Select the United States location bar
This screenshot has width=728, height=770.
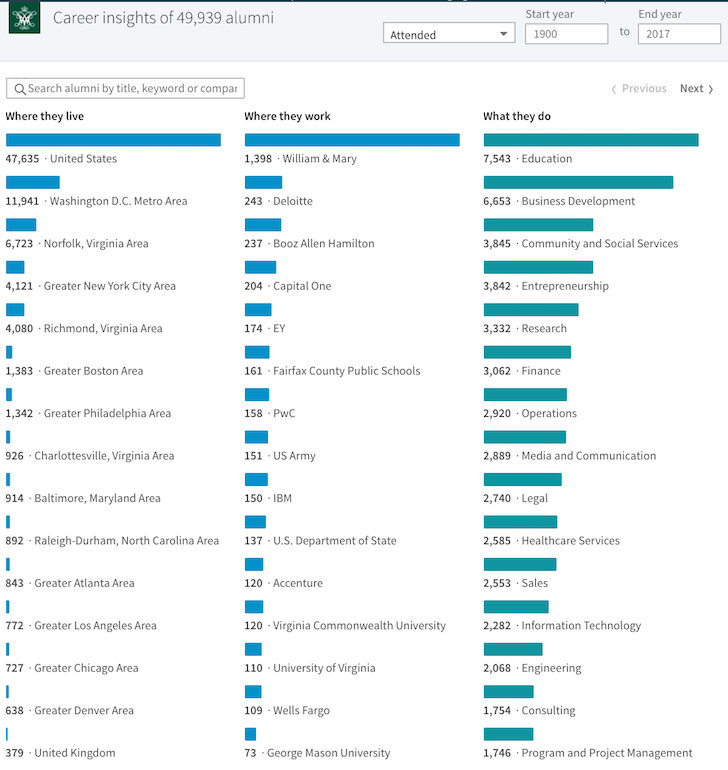click(113, 139)
